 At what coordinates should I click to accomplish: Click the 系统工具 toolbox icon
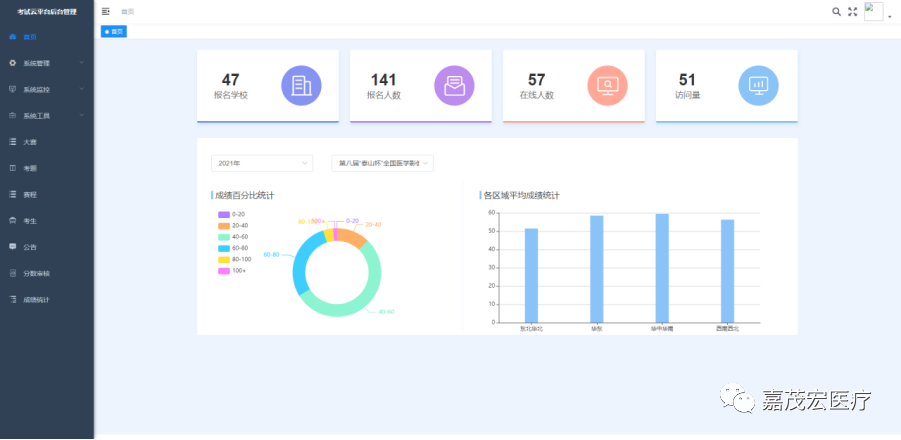[x=13, y=115]
